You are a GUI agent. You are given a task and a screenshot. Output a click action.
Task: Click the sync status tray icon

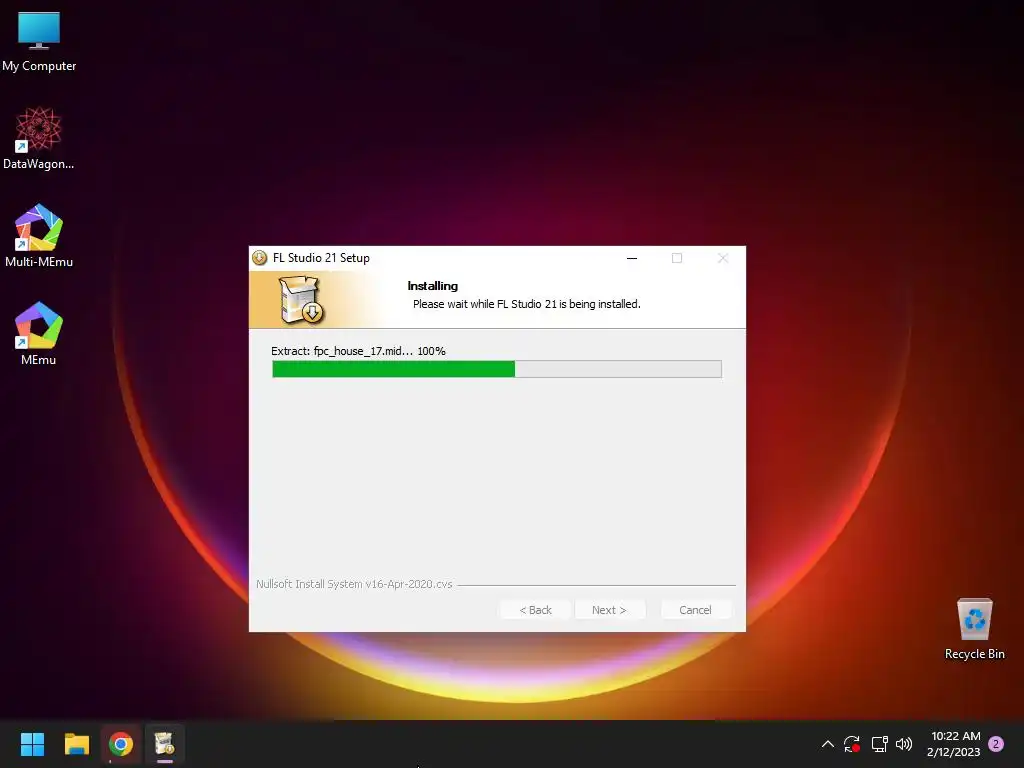click(x=852, y=744)
